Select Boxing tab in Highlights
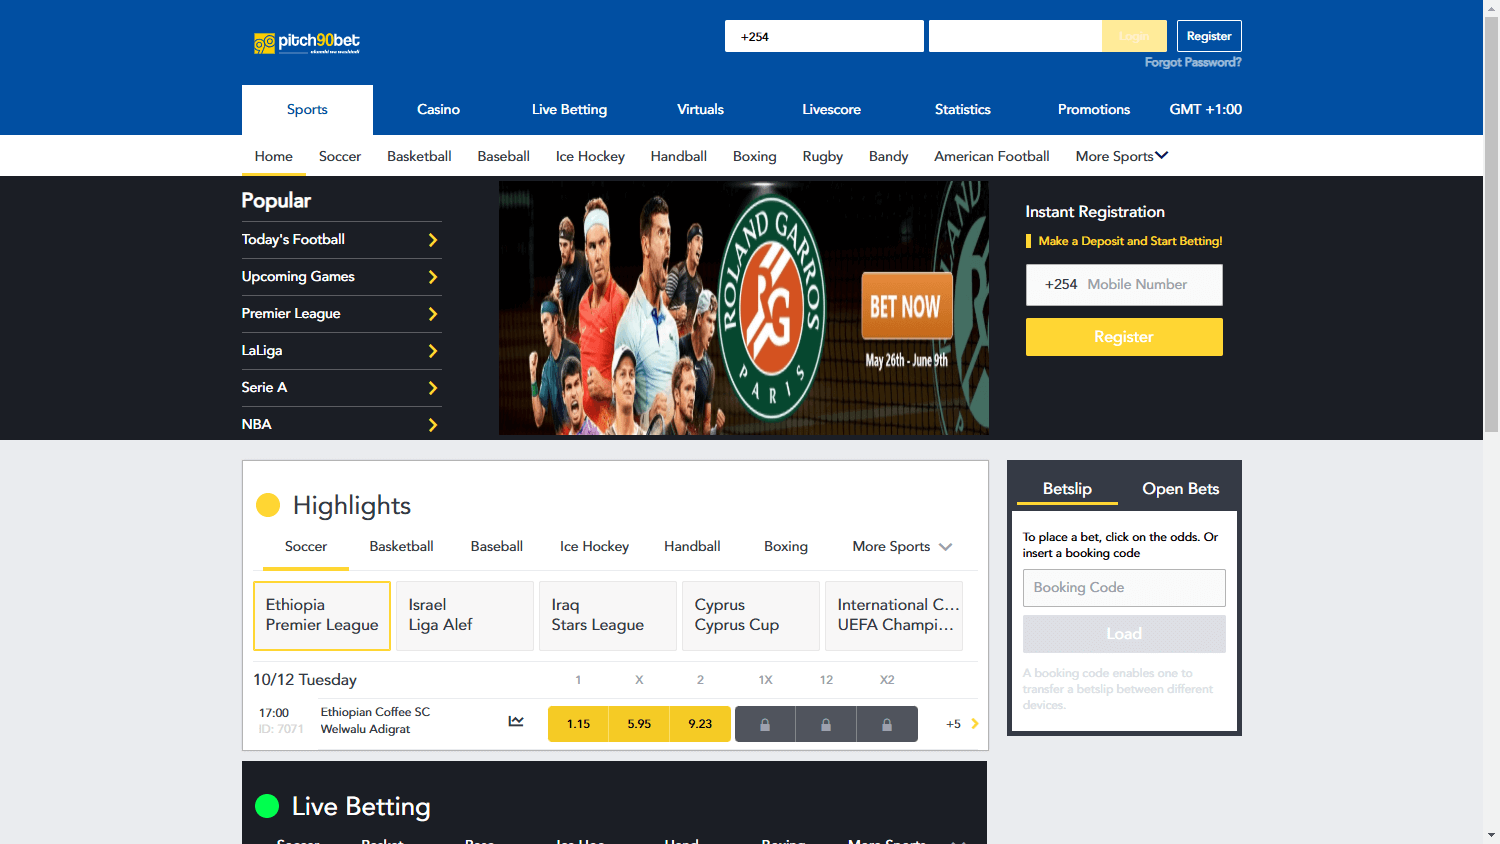The height and width of the screenshot is (844, 1500). pyautogui.click(x=786, y=546)
